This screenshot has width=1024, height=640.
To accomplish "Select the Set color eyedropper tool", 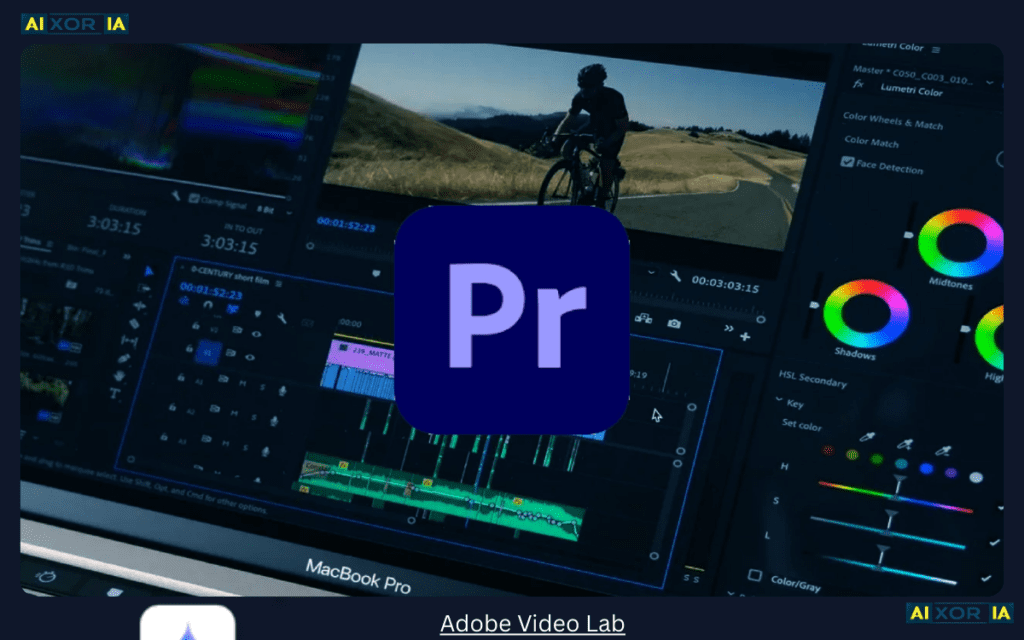I will (x=867, y=436).
